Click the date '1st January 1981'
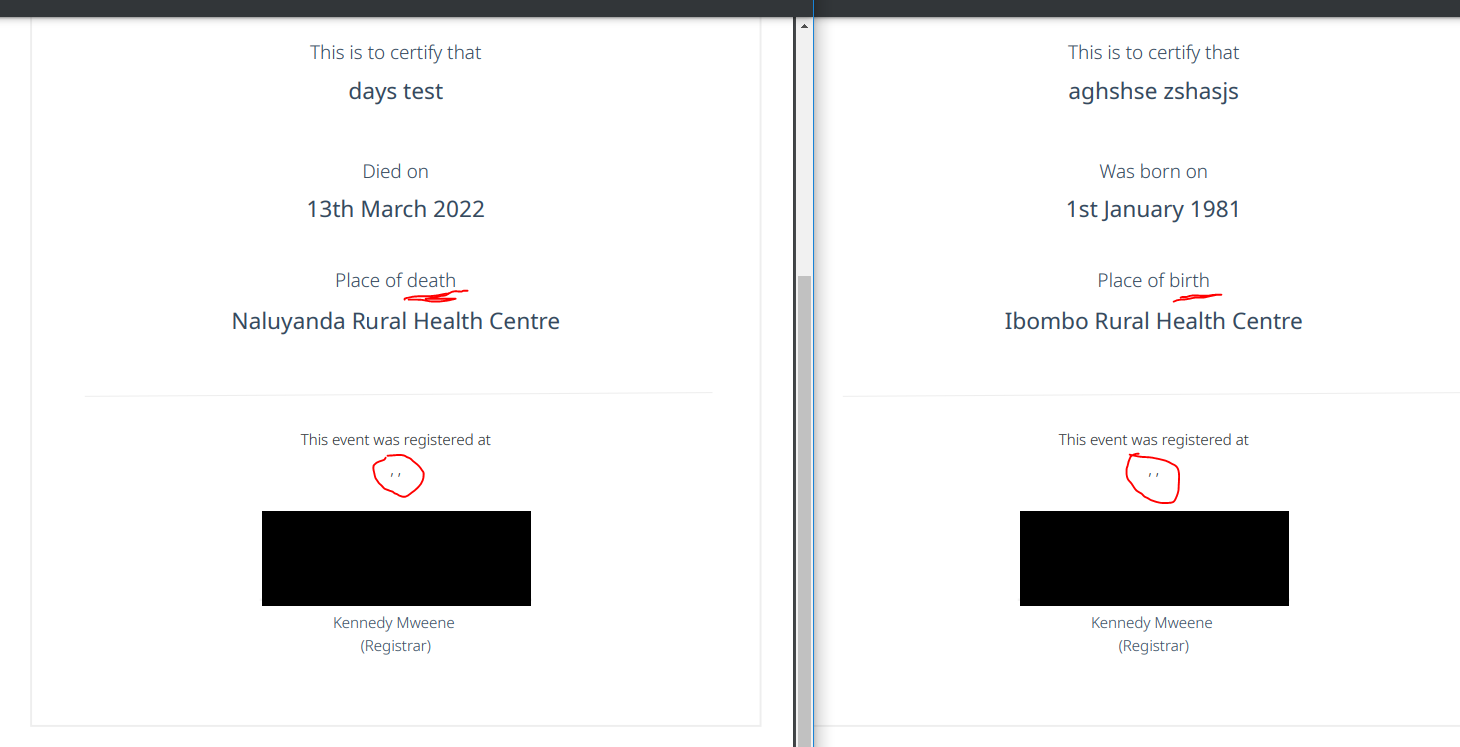 pyautogui.click(x=1153, y=210)
